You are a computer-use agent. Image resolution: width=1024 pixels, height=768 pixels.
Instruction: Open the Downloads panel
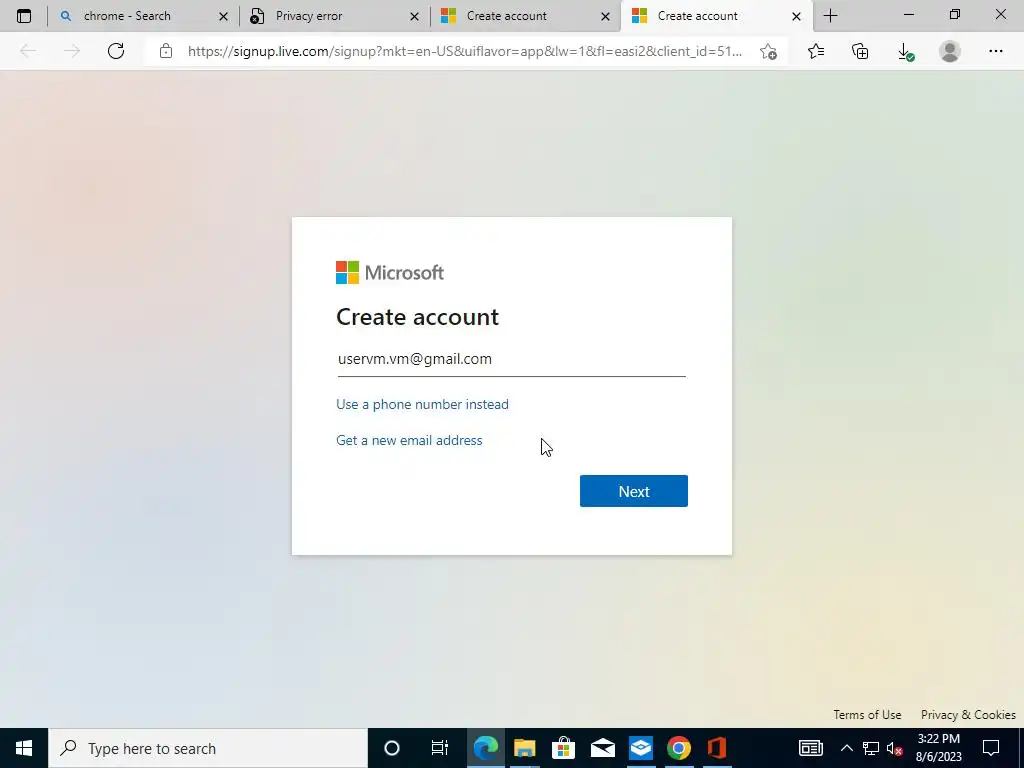(x=905, y=51)
